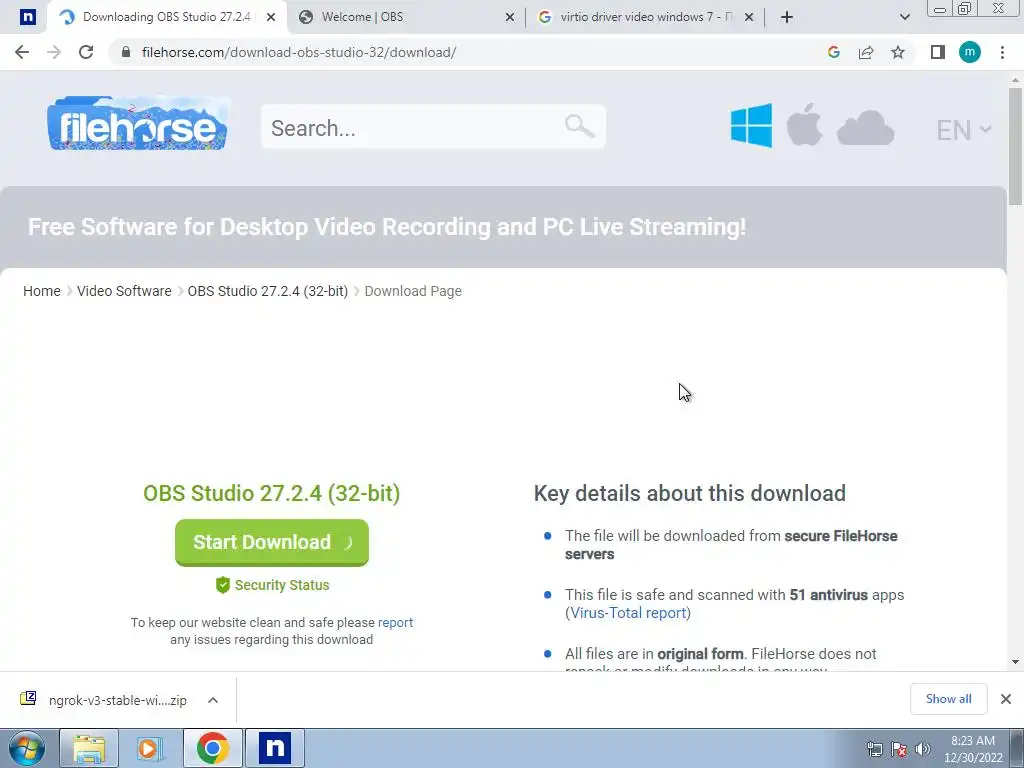Open Chrome three-dot menu
Image resolution: width=1024 pixels, height=768 pixels.
(1002, 52)
